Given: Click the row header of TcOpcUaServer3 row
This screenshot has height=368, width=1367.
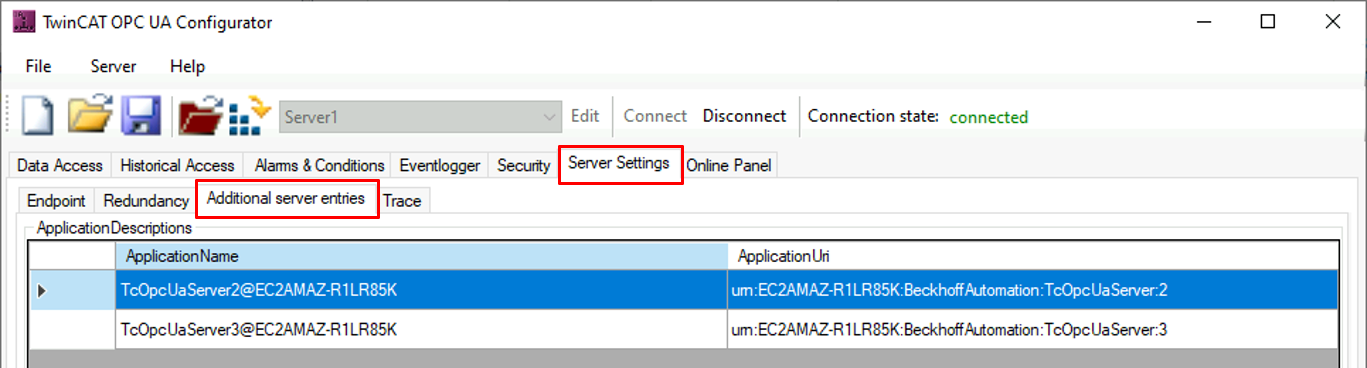Looking at the screenshot, I should pos(72,328).
